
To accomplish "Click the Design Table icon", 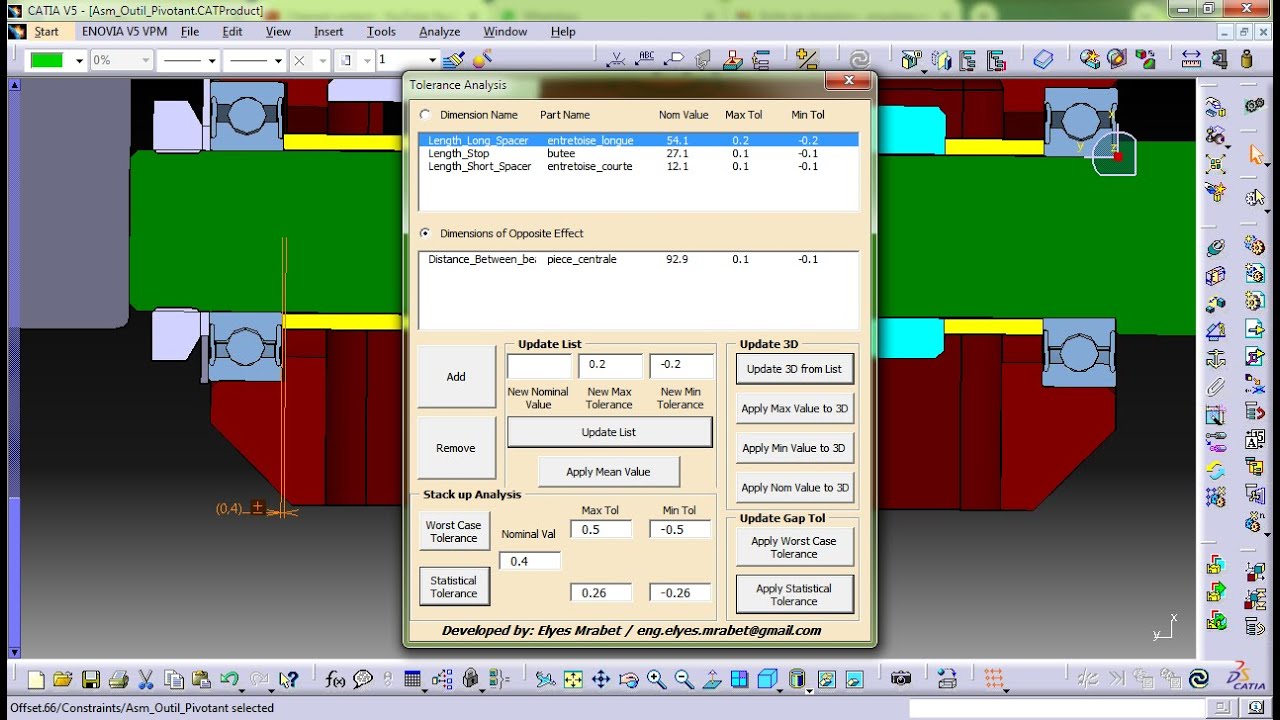I will click(412, 680).
